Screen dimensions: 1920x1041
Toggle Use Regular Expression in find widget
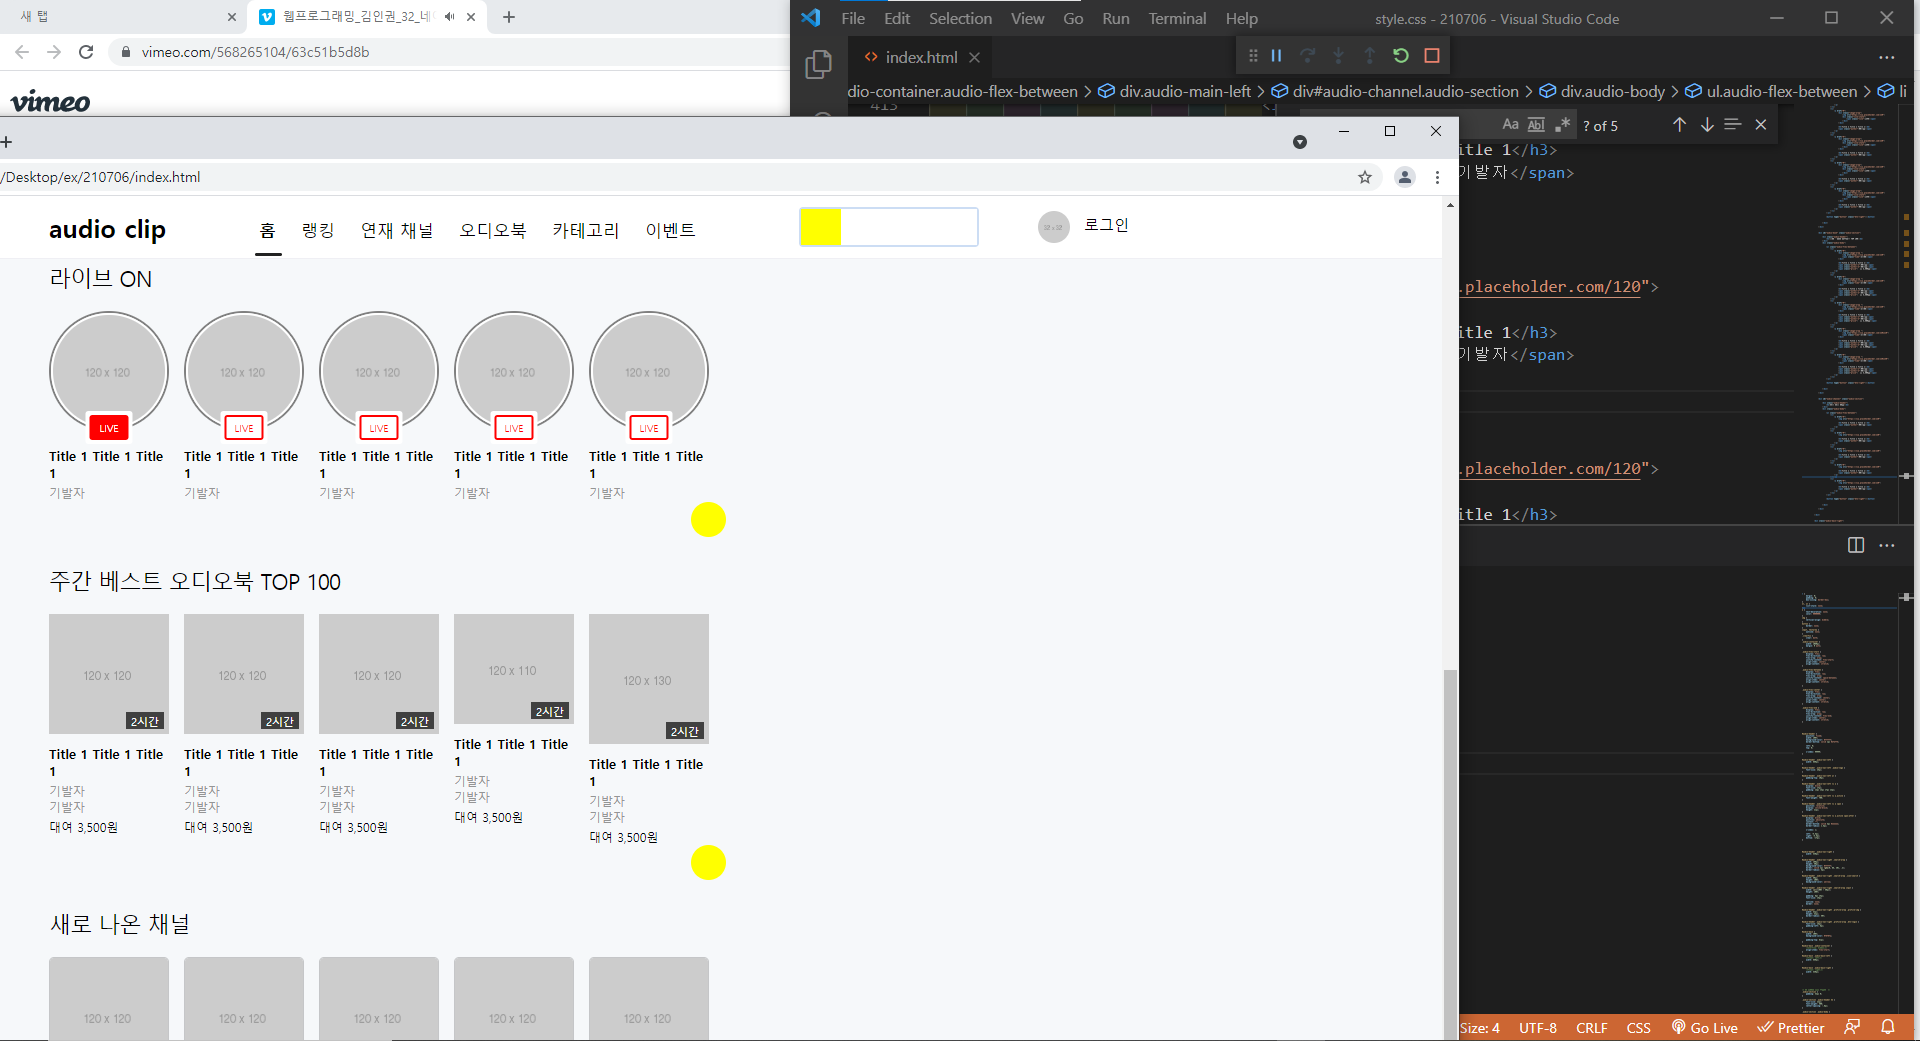(x=1562, y=125)
